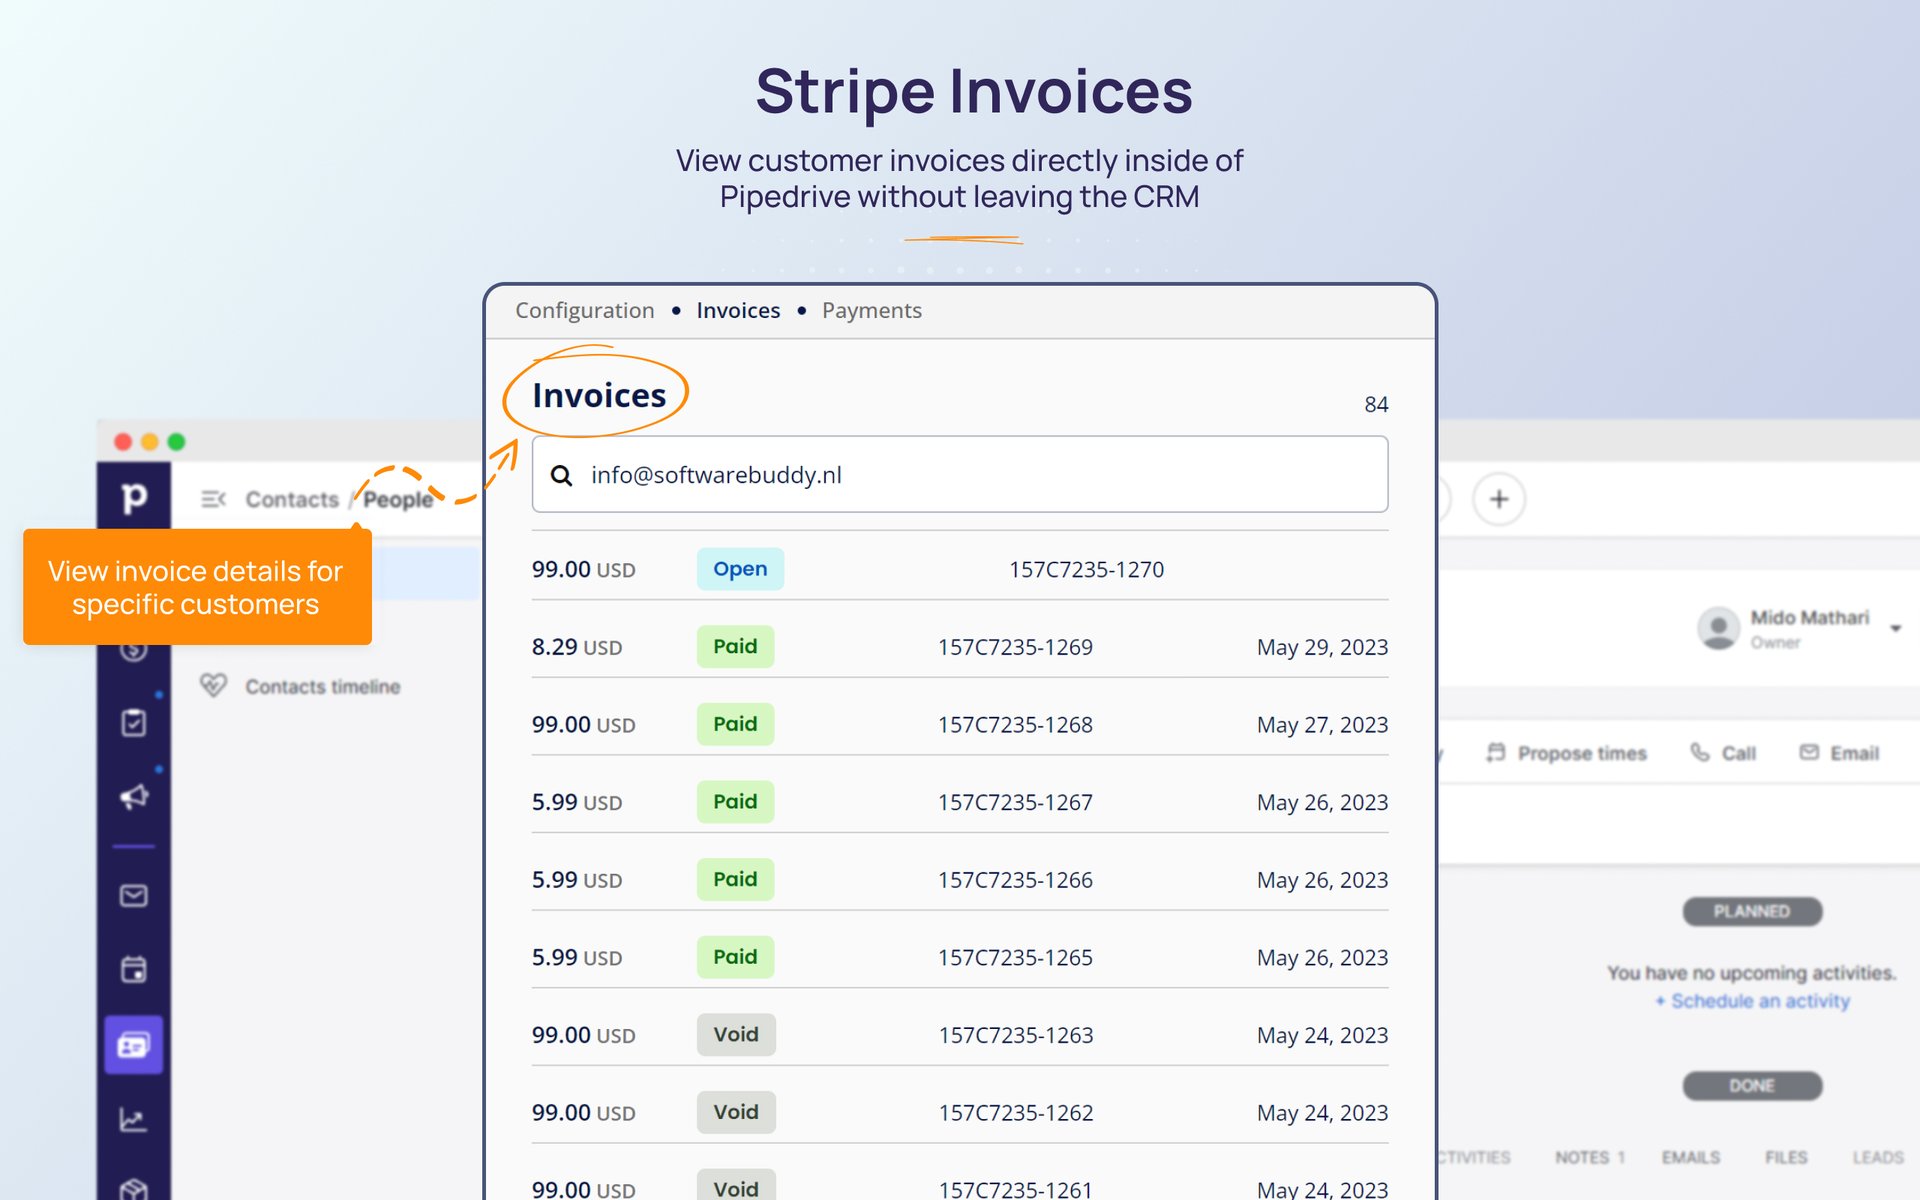Click Void badge for invoice 1263
The height and width of the screenshot is (1200, 1920).
pos(736,1034)
